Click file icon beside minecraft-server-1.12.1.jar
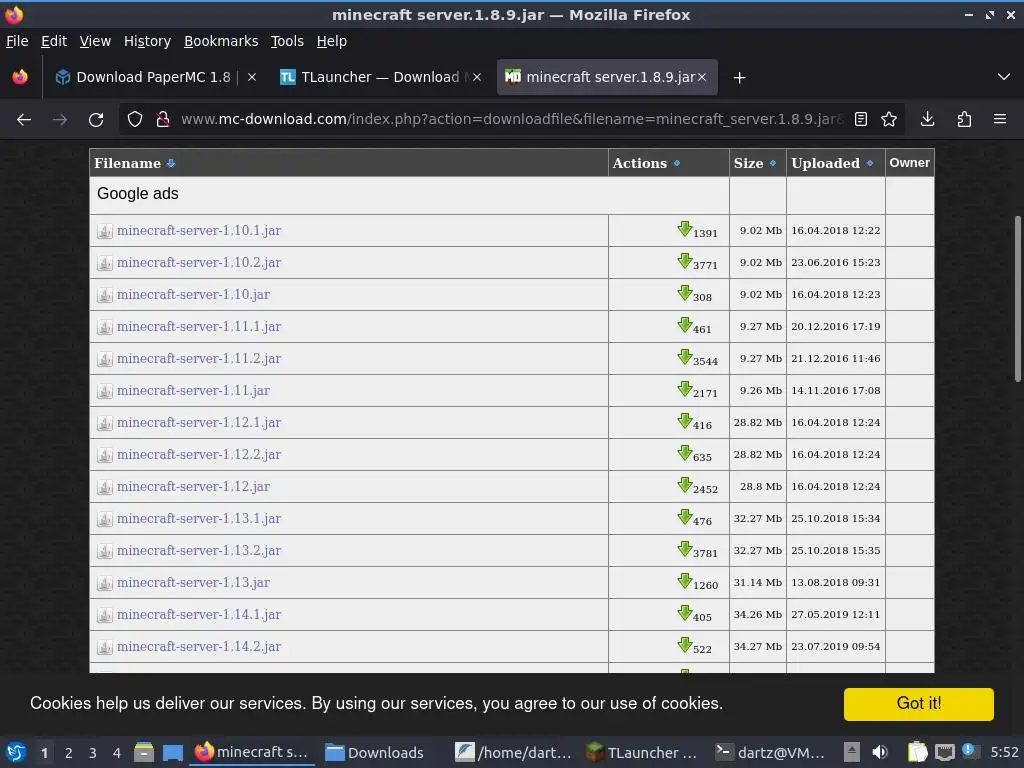 coord(104,423)
